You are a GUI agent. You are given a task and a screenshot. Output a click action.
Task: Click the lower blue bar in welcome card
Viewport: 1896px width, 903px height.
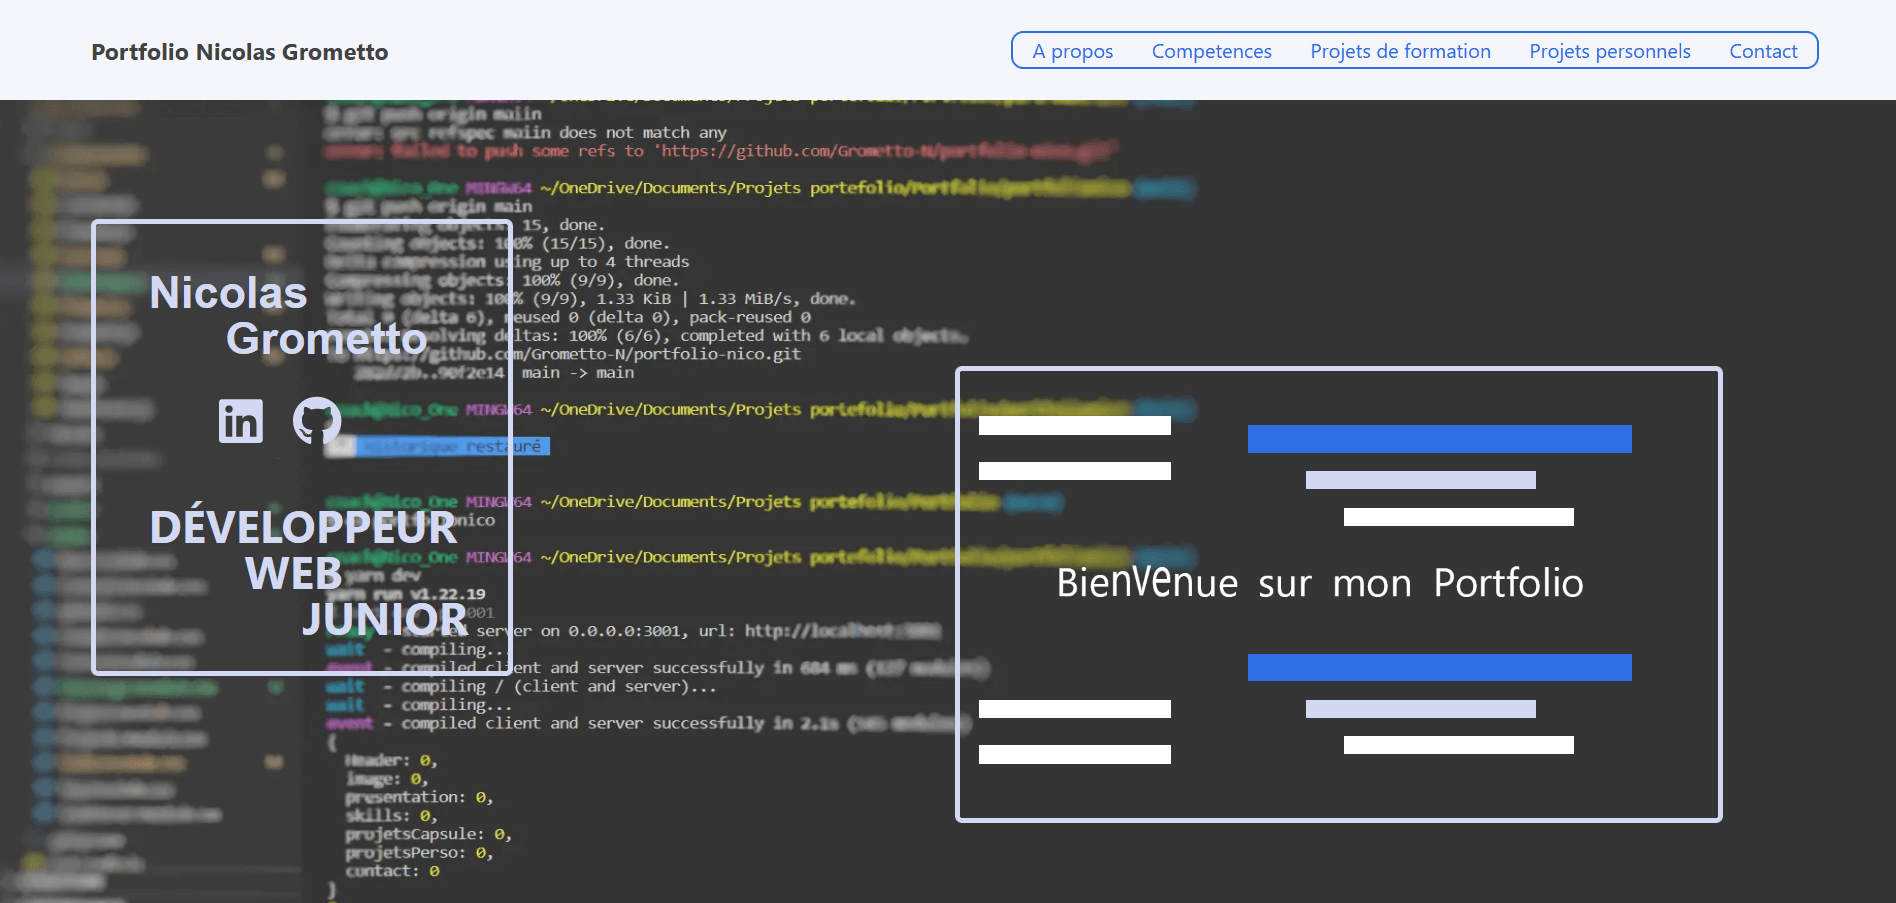[x=1439, y=667]
